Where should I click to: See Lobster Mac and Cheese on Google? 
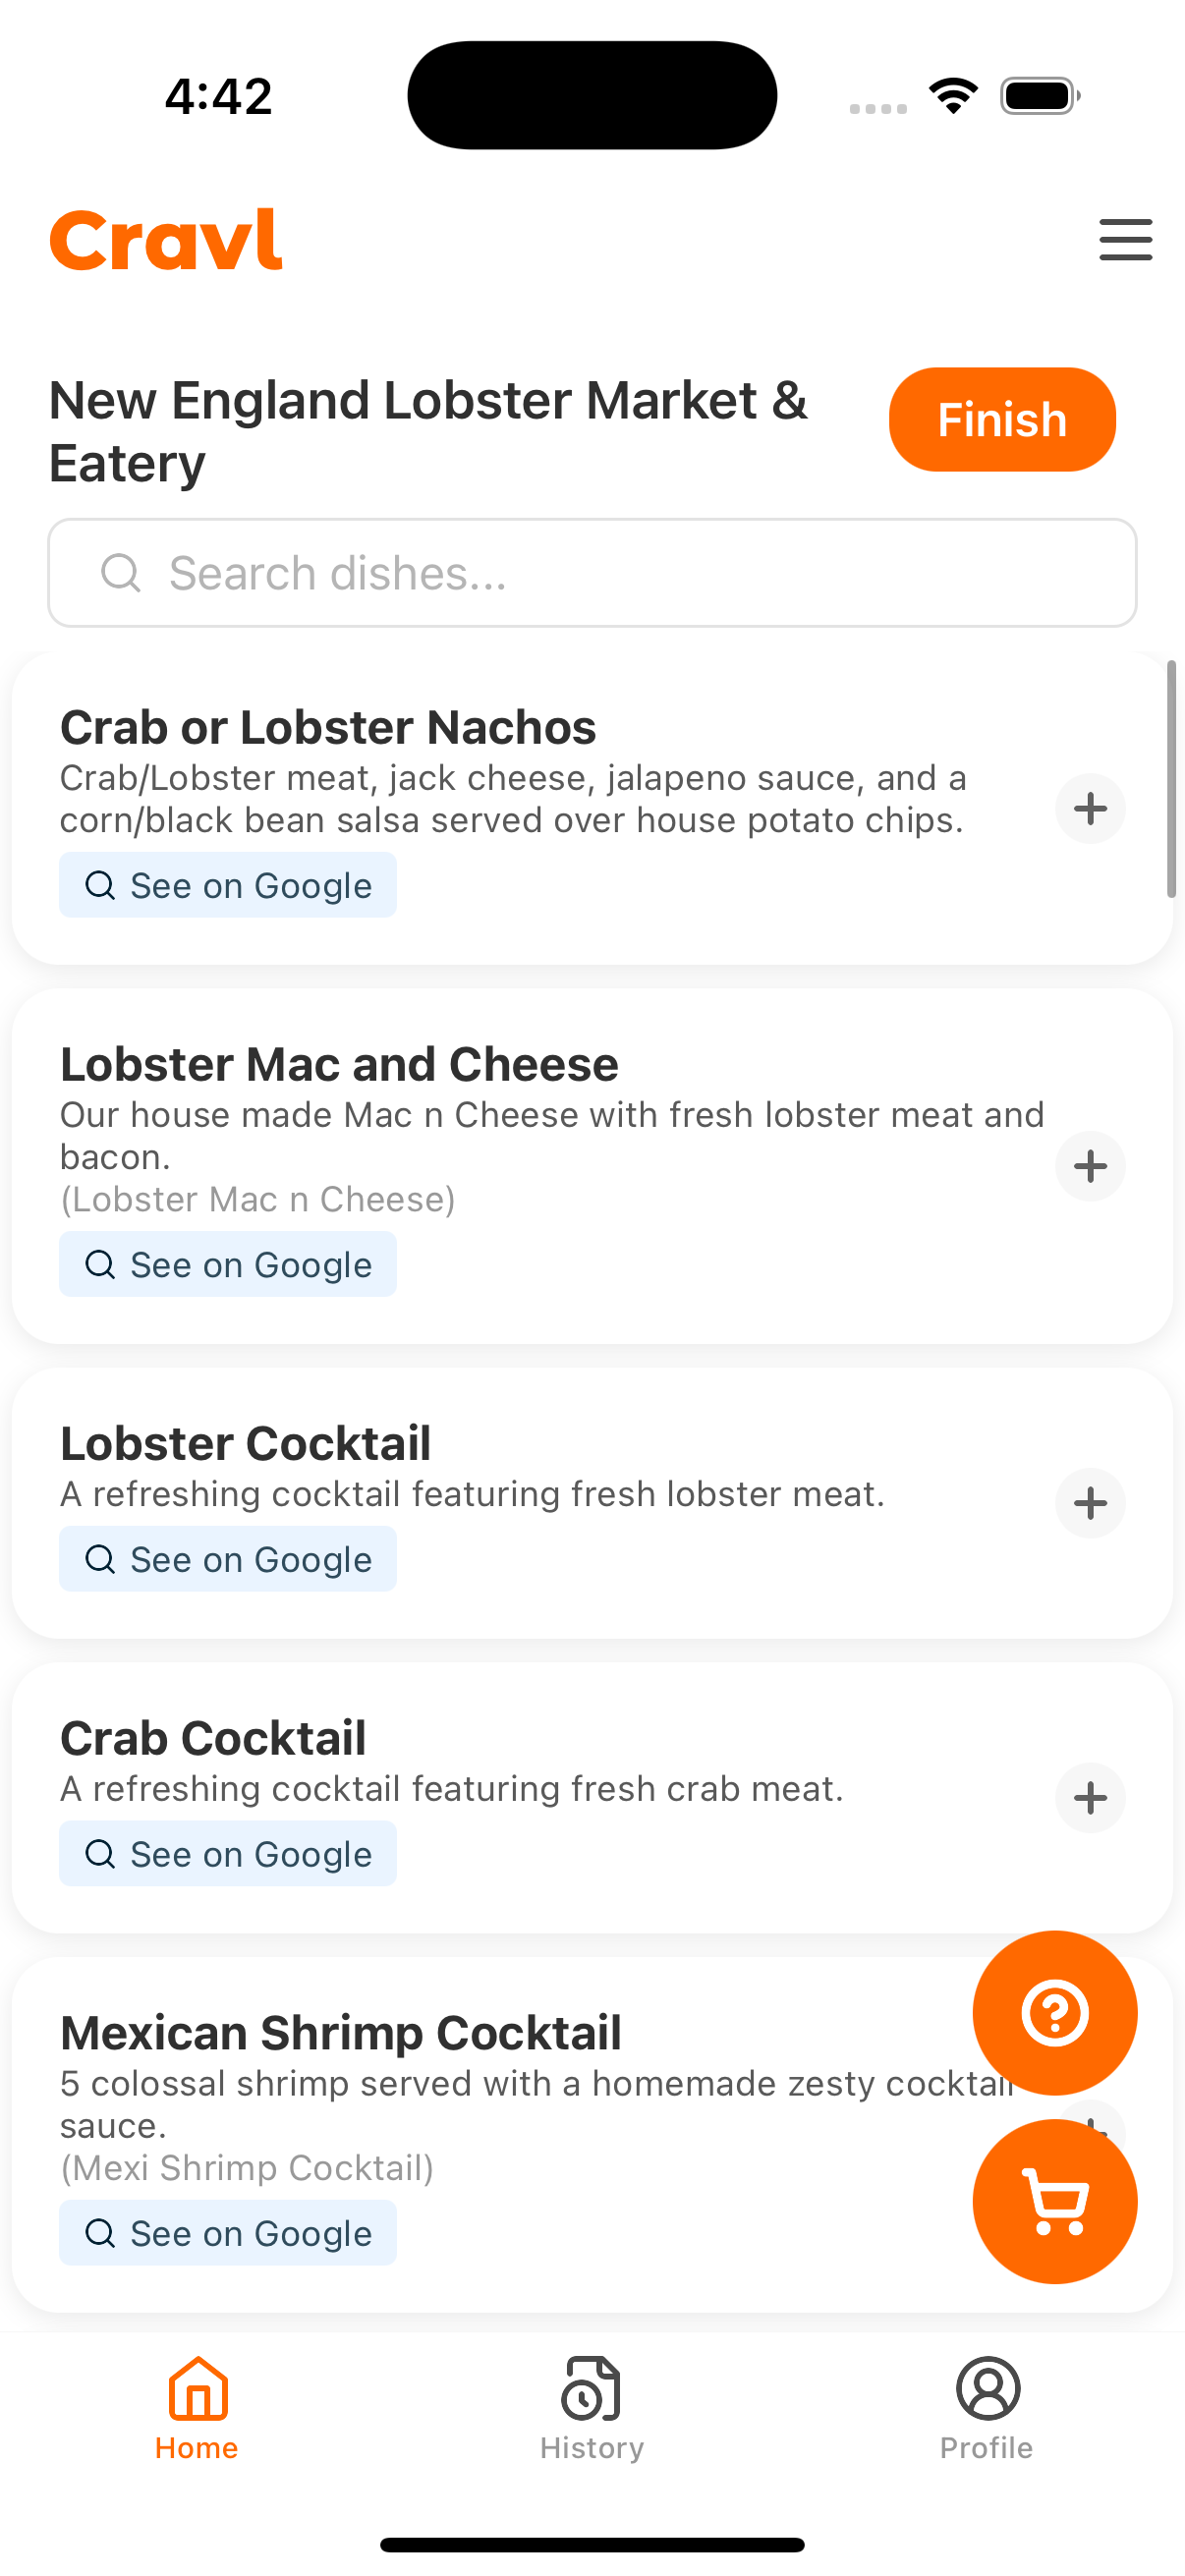click(x=228, y=1264)
